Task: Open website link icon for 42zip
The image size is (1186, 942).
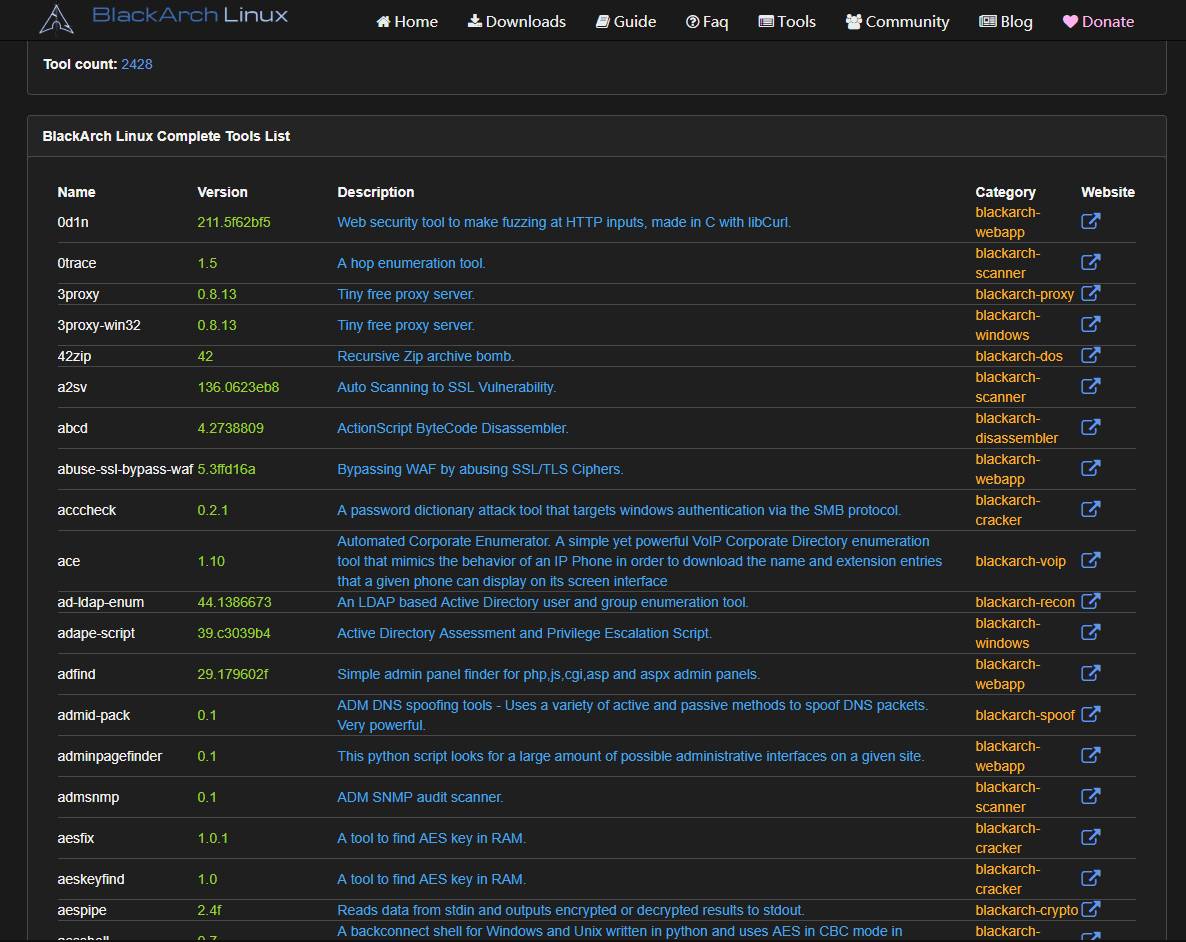Action: [x=1090, y=355]
